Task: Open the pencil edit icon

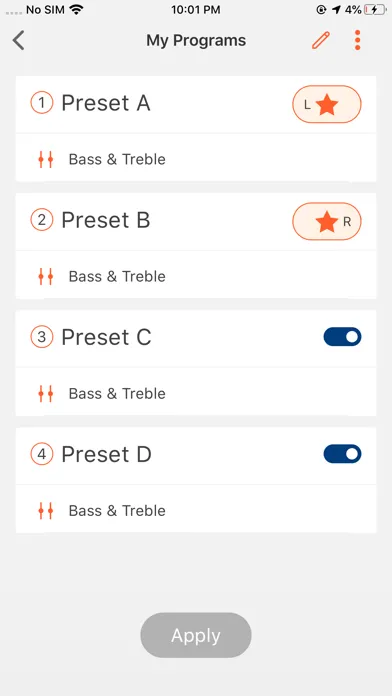Action: [321, 40]
